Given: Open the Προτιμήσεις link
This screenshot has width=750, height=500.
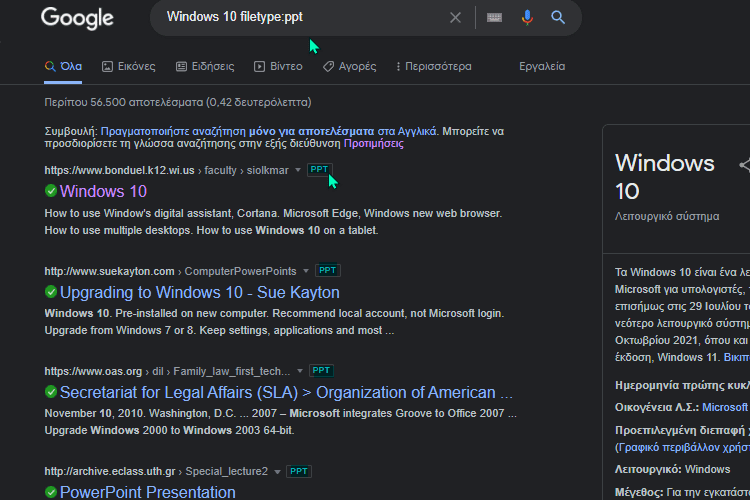Looking at the screenshot, I should [374, 144].
